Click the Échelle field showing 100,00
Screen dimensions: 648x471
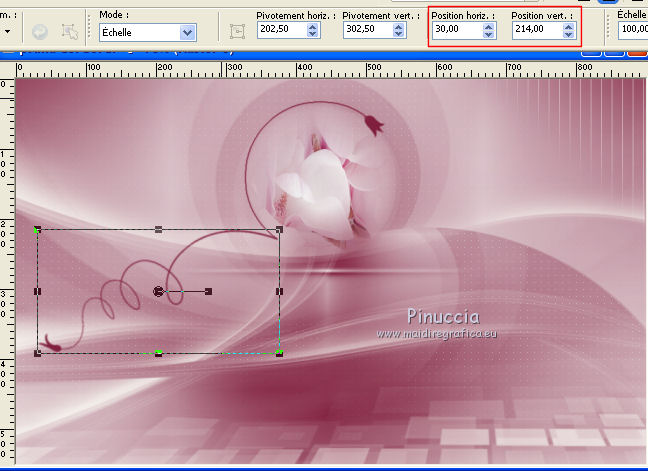(x=633, y=30)
